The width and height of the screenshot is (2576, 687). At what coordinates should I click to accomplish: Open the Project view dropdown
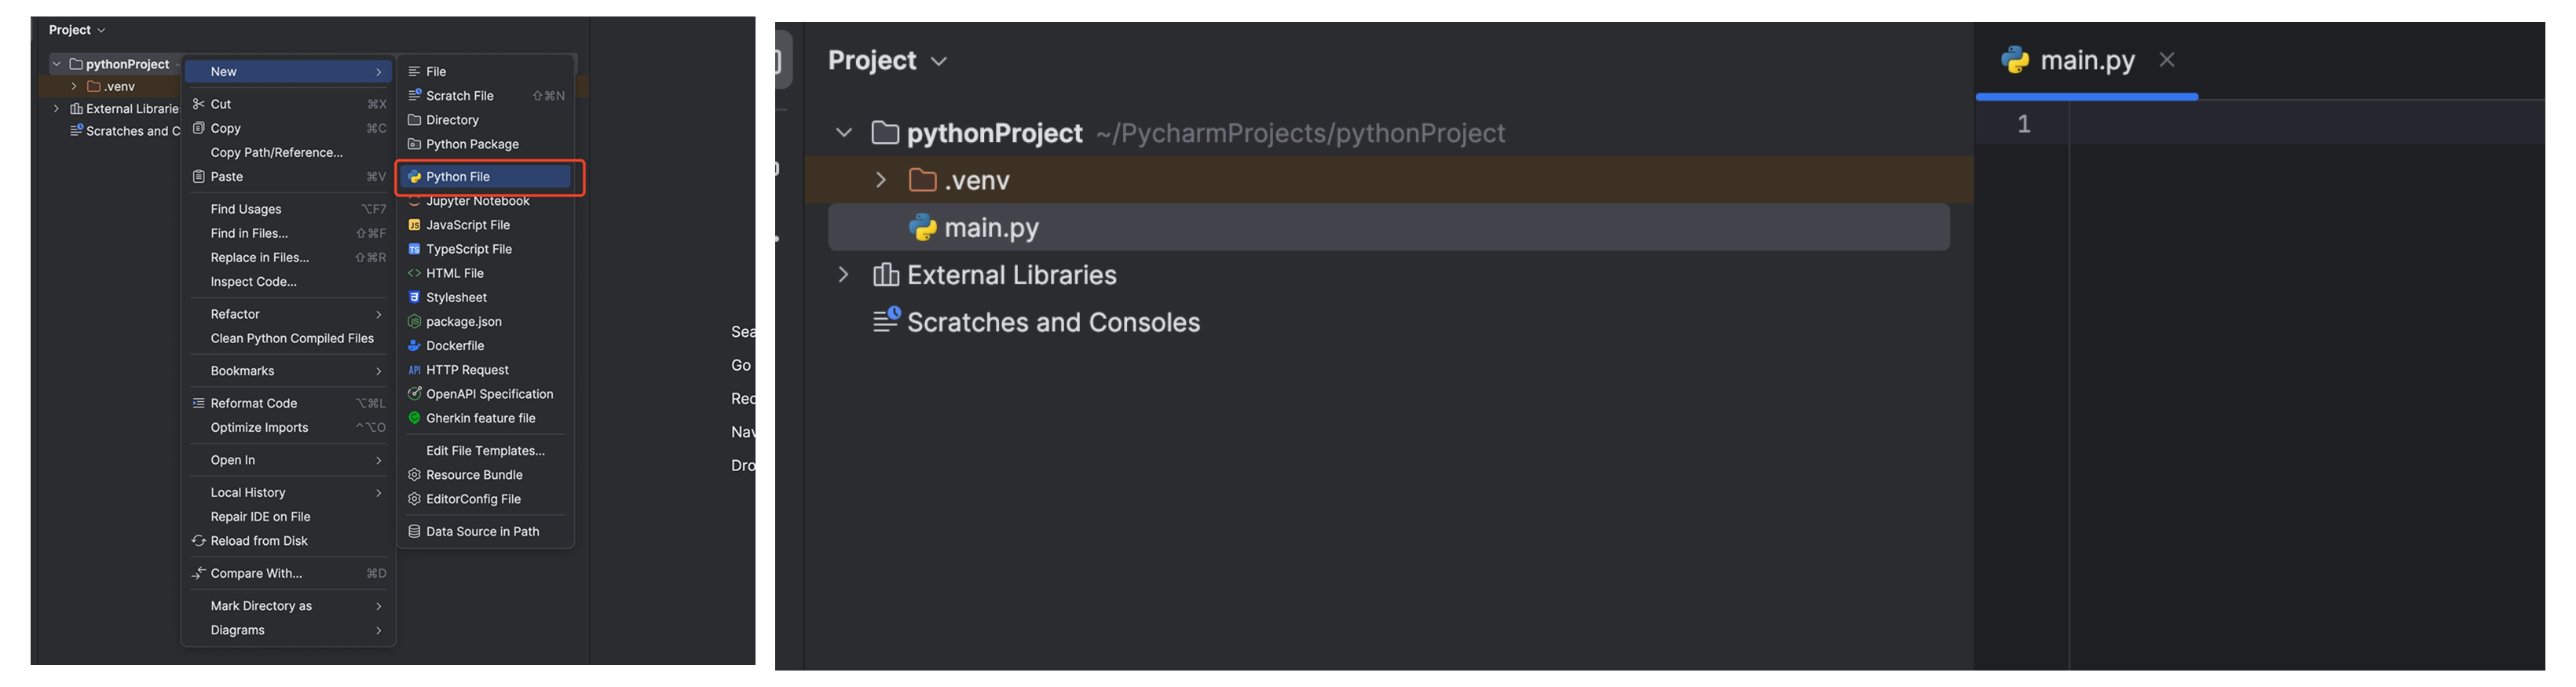click(x=887, y=61)
